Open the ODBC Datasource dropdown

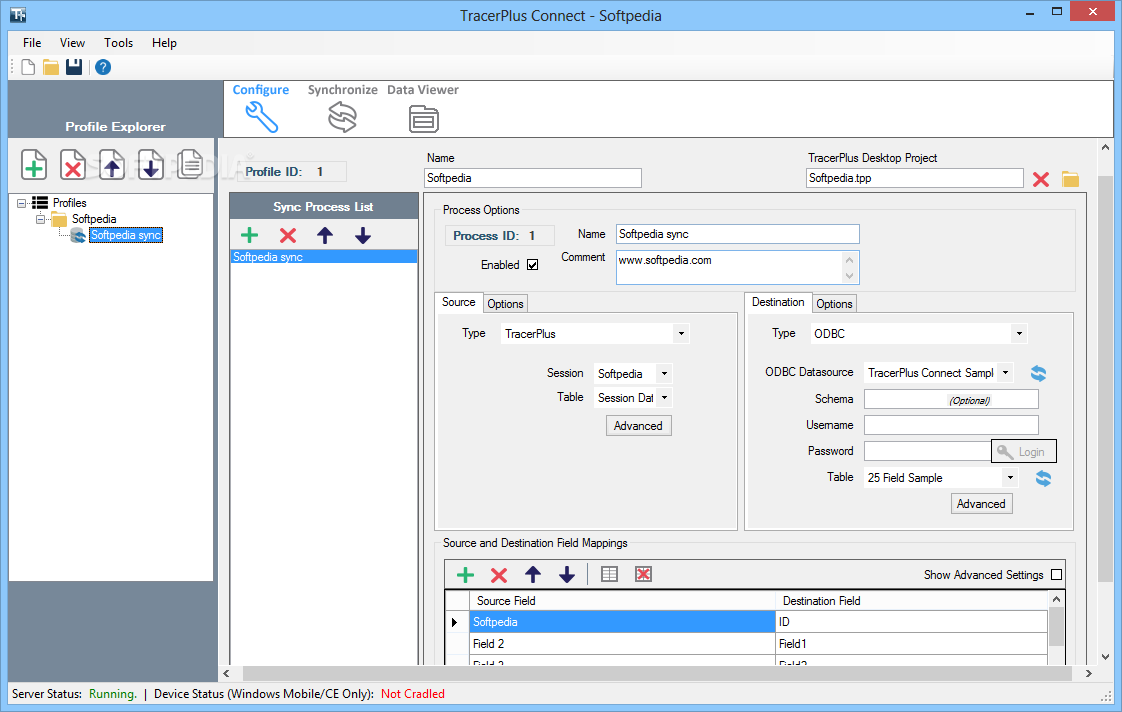coord(1005,373)
